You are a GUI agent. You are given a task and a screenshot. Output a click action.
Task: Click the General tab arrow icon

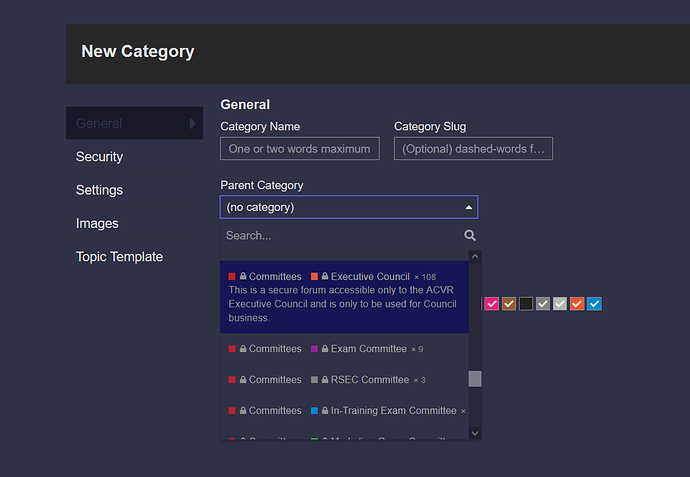192,123
